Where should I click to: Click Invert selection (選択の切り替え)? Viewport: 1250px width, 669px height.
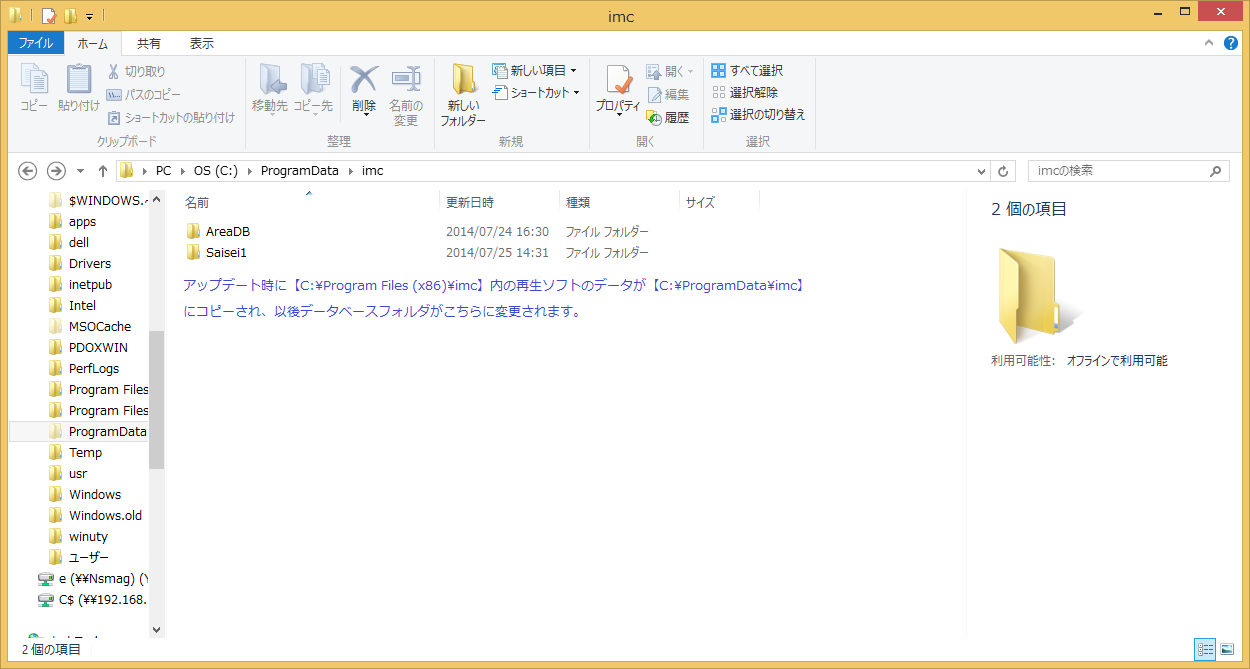[758, 115]
